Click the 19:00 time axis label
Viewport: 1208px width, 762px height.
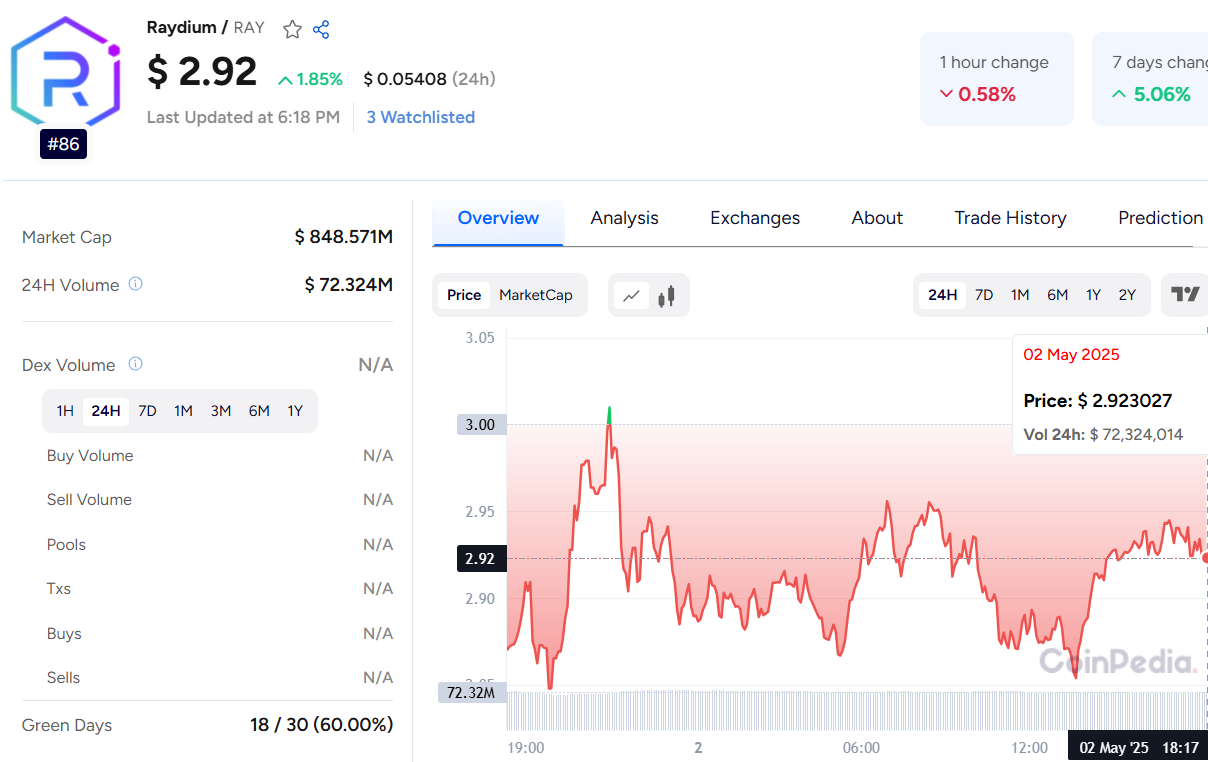click(526, 748)
